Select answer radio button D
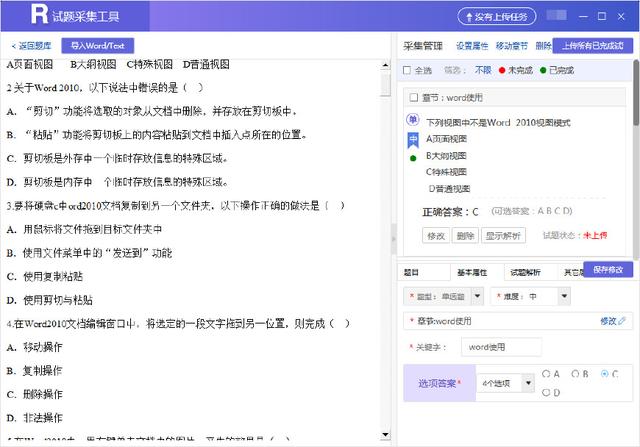 (546, 392)
